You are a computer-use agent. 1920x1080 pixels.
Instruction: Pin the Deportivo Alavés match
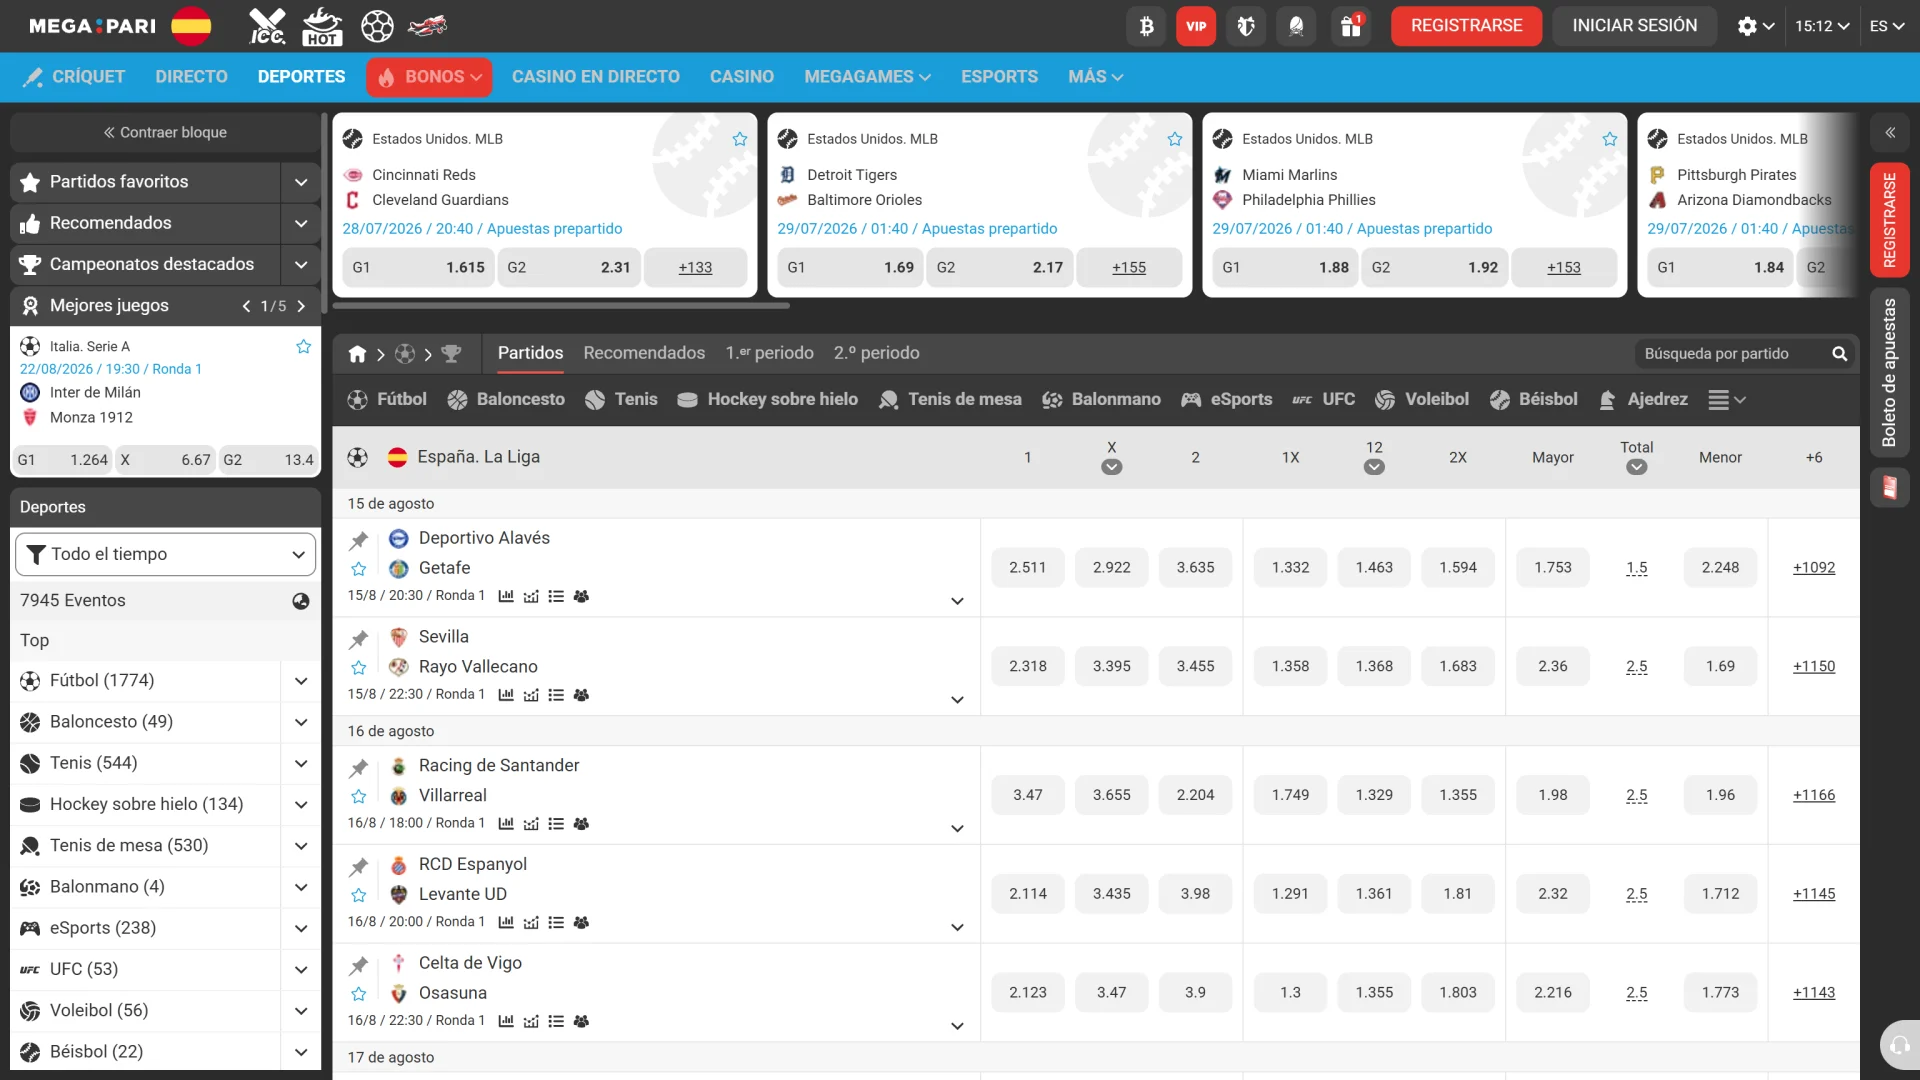(359, 540)
